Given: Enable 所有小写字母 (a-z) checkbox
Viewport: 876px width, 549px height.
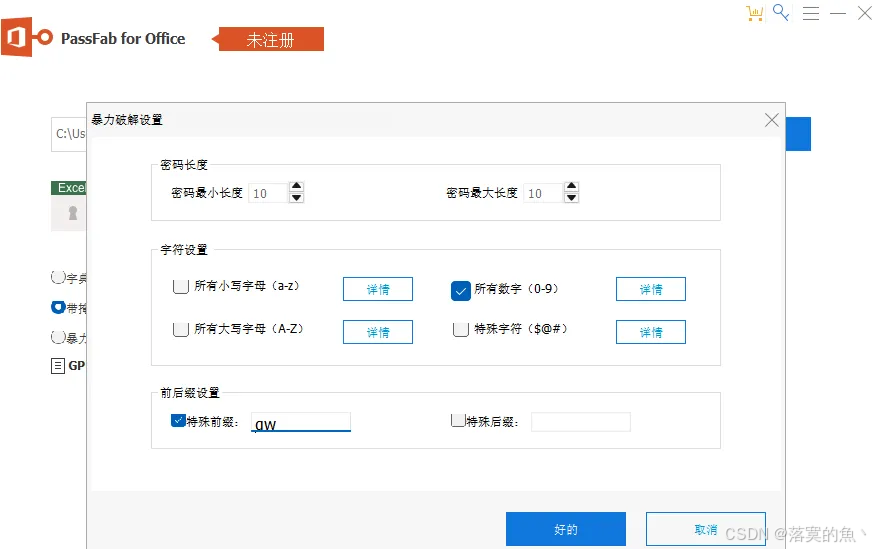Looking at the screenshot, I should (180, 287).
